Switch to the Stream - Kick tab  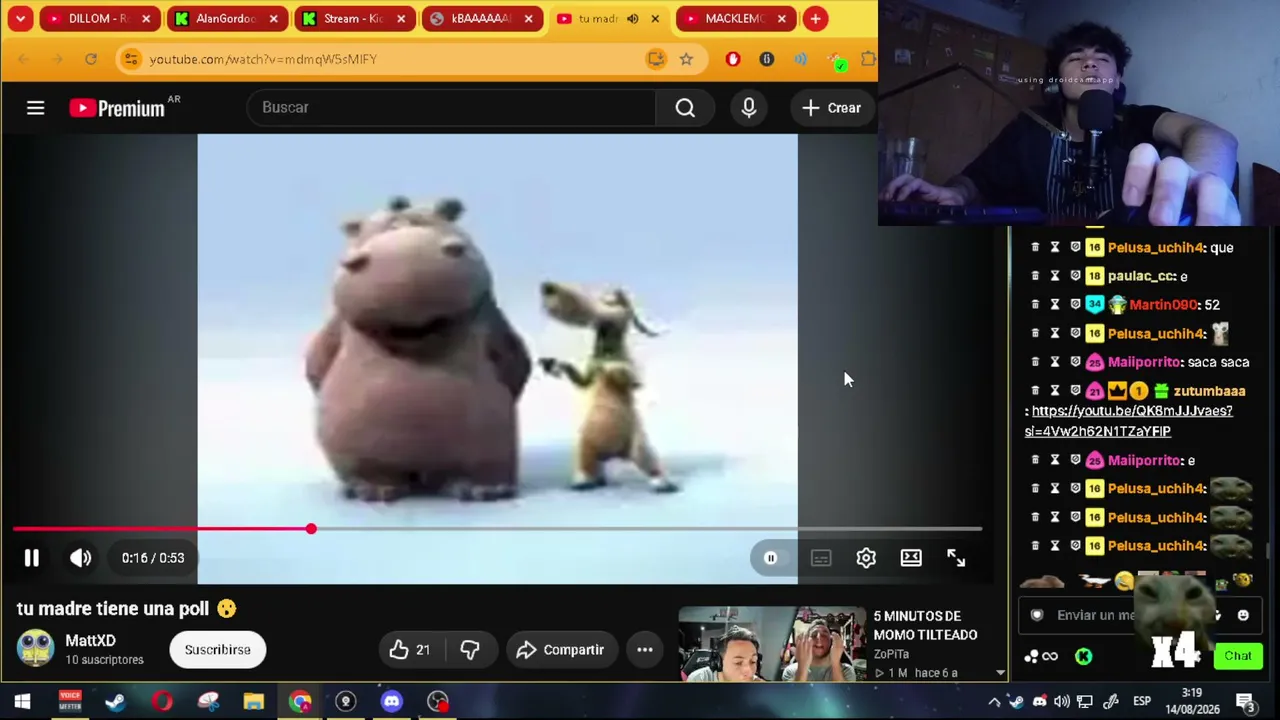(354, 18)
